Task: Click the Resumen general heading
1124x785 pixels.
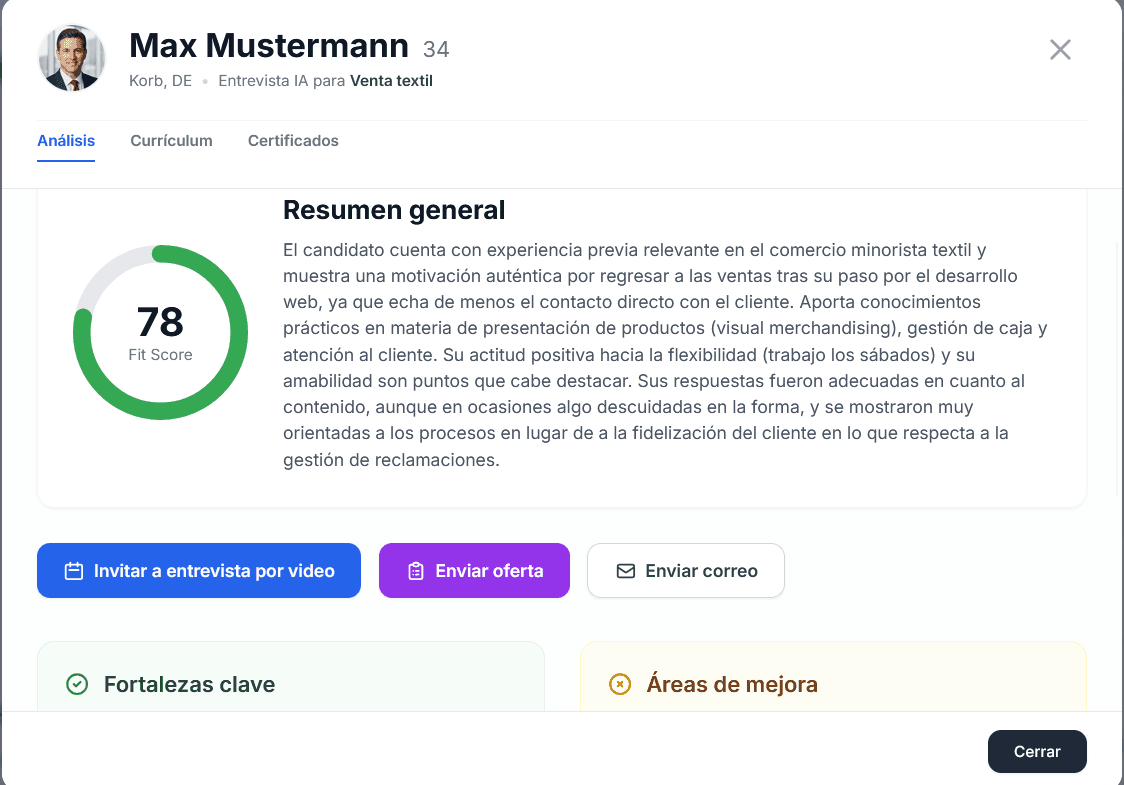Action: (394, 210)
